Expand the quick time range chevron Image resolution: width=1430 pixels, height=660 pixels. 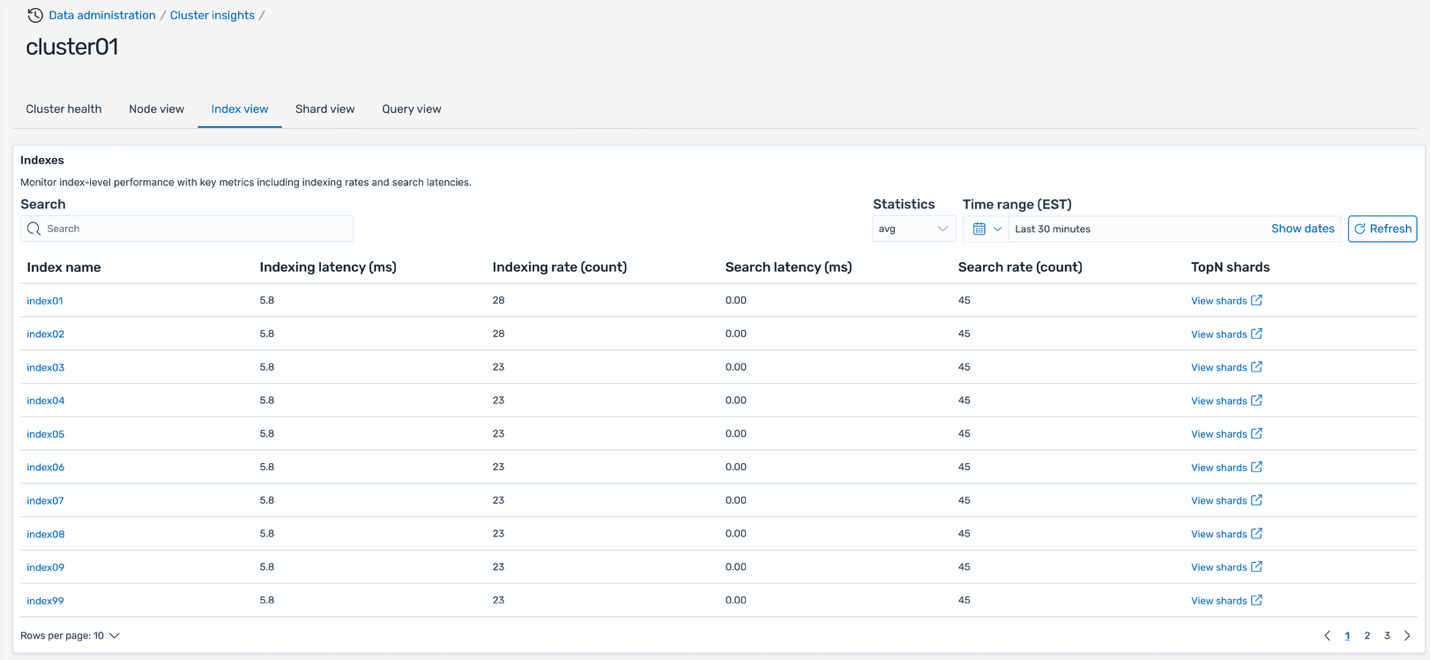click(x=997, y=229)
